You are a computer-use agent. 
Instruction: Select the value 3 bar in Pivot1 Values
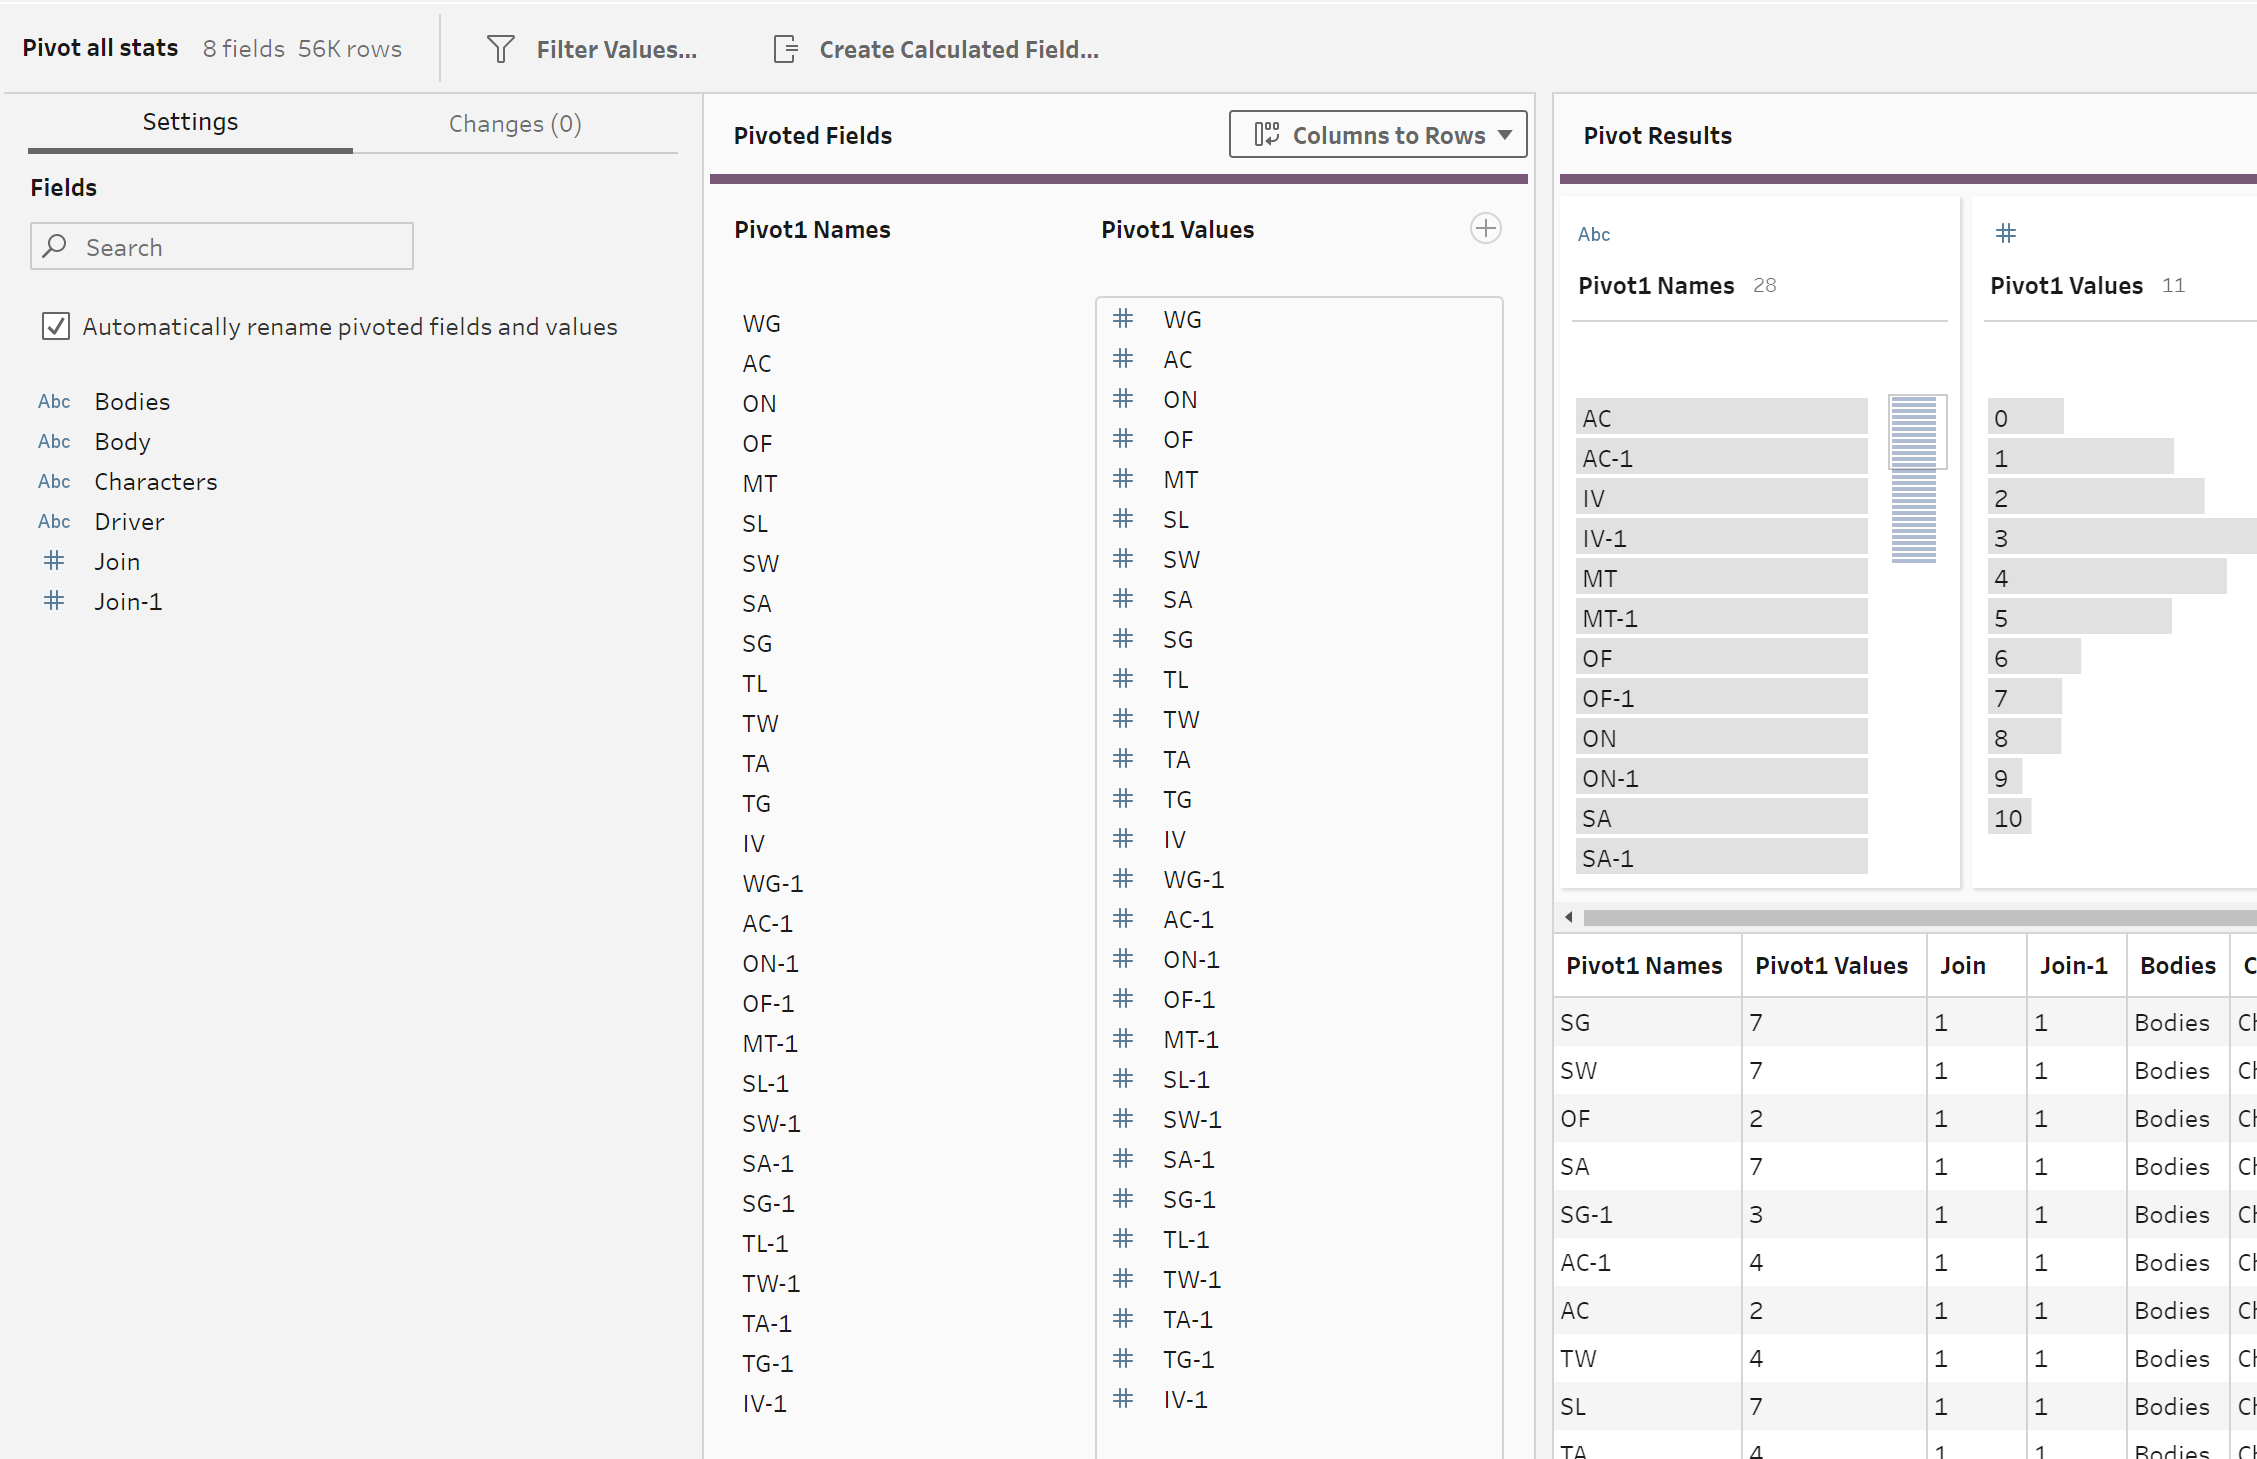point(2120,538)
